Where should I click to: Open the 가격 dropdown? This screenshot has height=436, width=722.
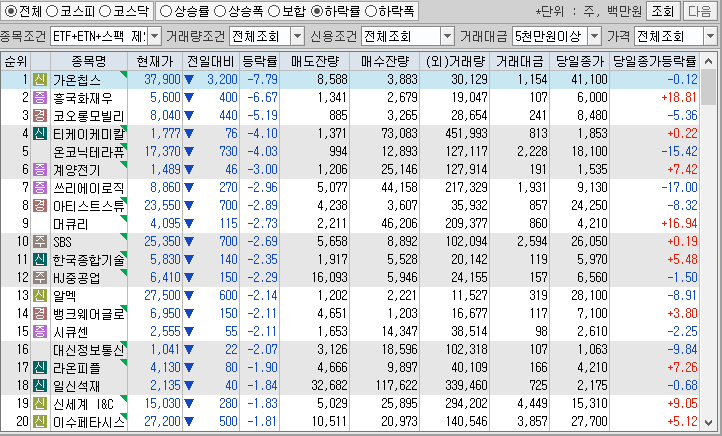pyautogui.click(x=710, y=36)
